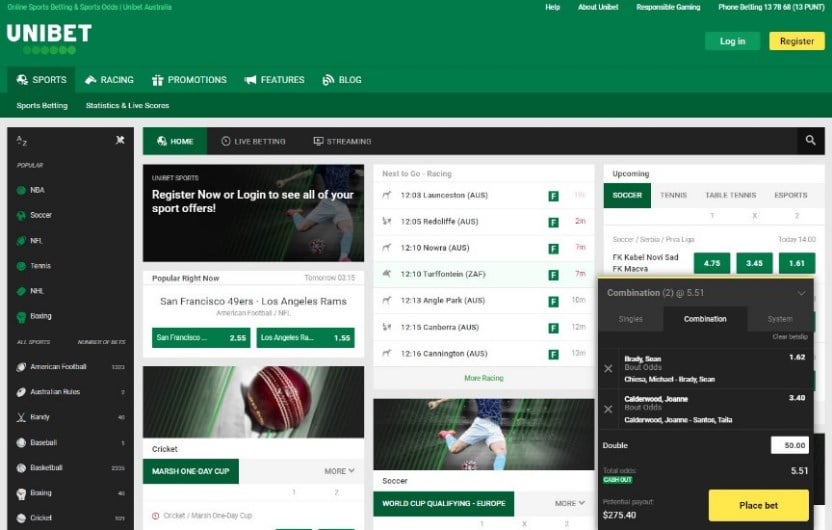
Task: Select the Esports upcoming tab
Action: pyautogui.click(x=791, y=195)
